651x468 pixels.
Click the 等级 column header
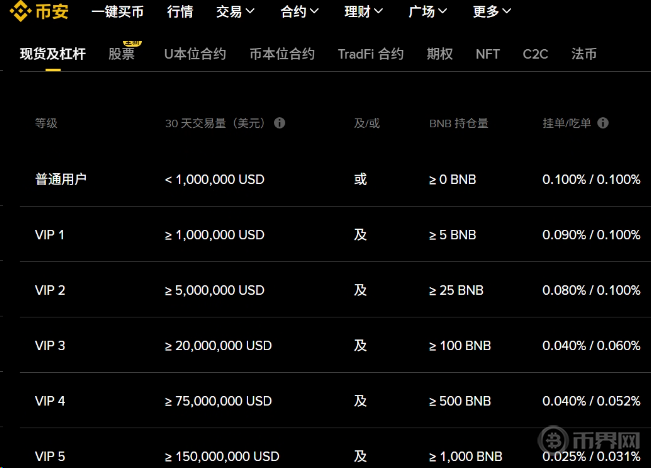tap(46, 123)
